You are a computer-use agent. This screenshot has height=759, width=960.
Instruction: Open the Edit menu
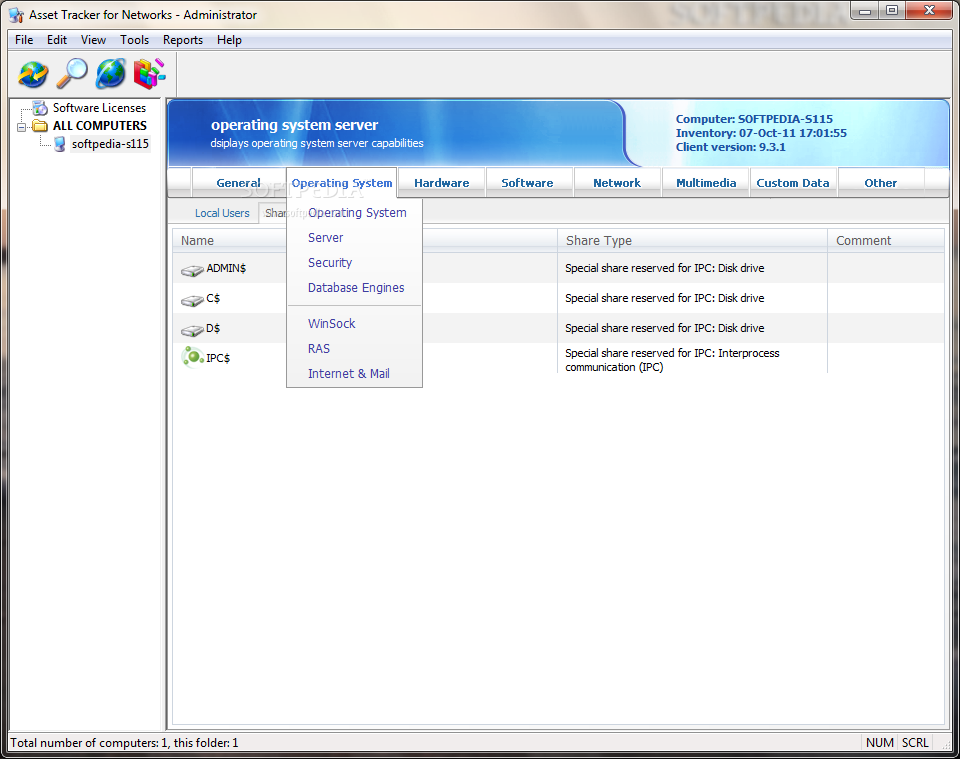point(57,40)
